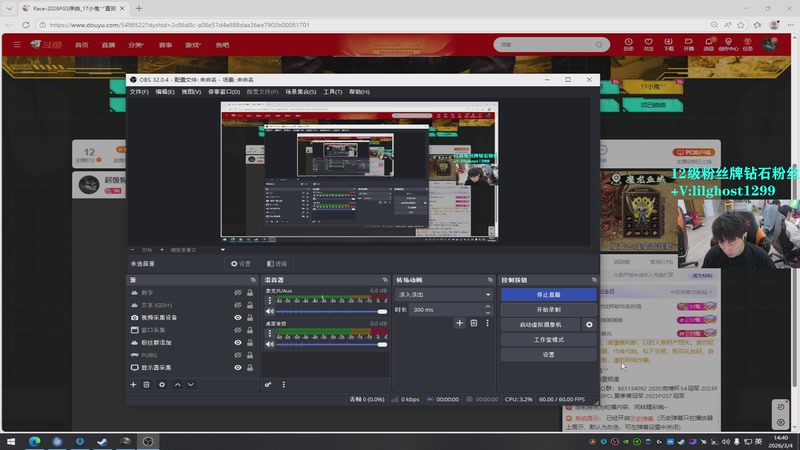Screen dimensions: 800x450
Task: Open 工具(T) menu in OBS
Action: [x=333, y=92]
